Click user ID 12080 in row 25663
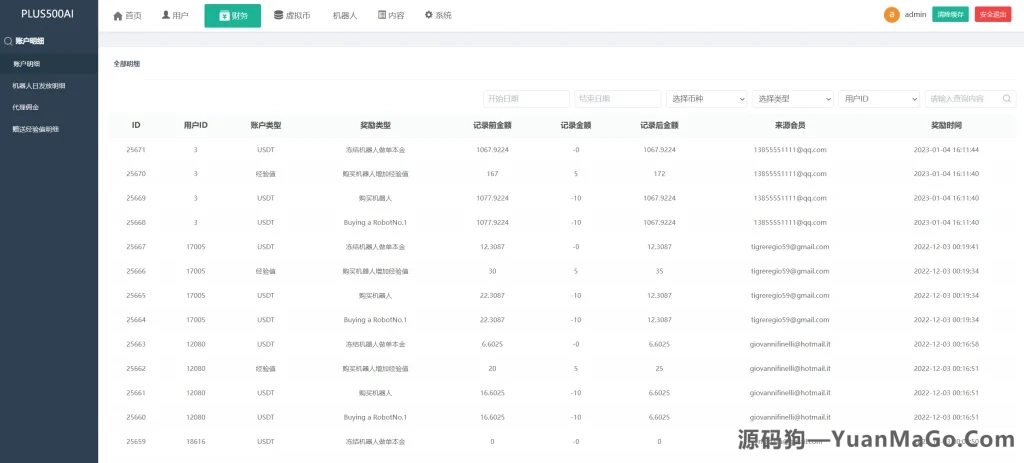This screenshot has height=463, width=1024. 196,344
